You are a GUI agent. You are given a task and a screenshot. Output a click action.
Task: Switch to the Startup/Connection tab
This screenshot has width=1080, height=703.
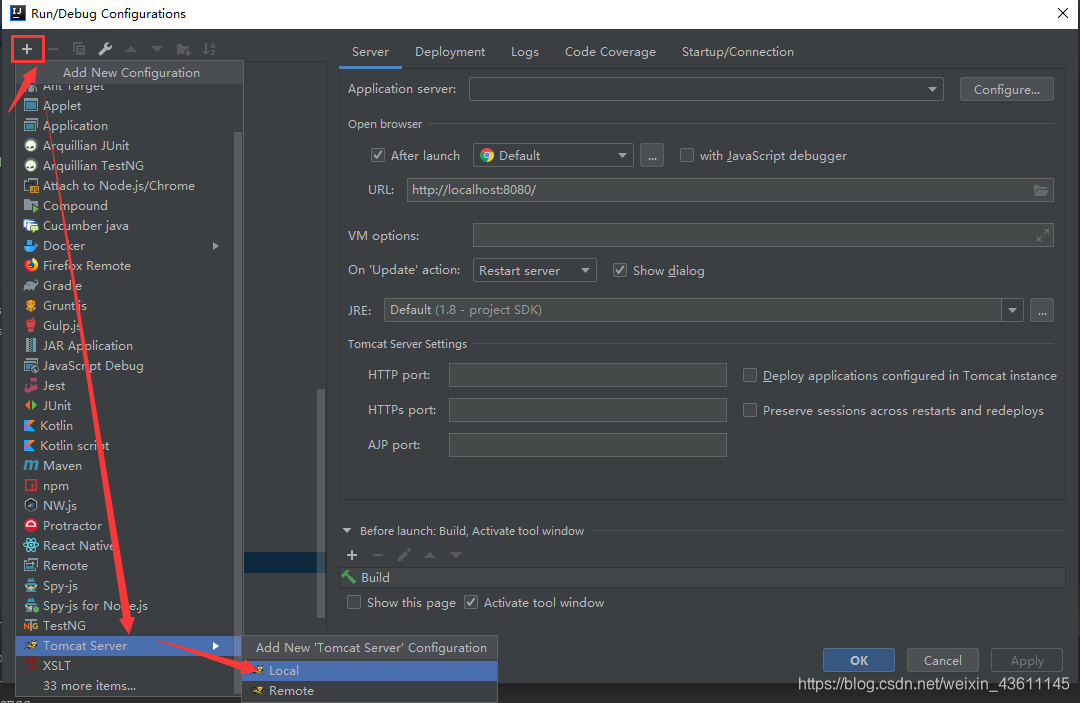(738, 52)
